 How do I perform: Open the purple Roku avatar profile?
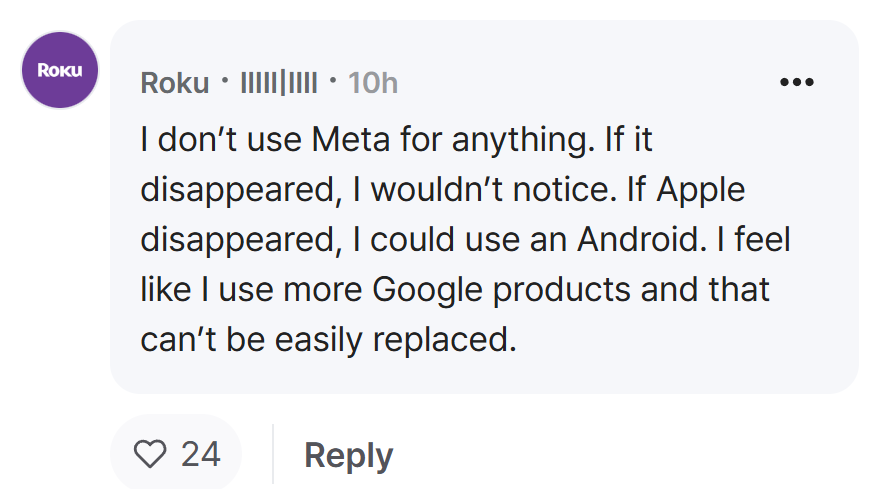point(60,70)
